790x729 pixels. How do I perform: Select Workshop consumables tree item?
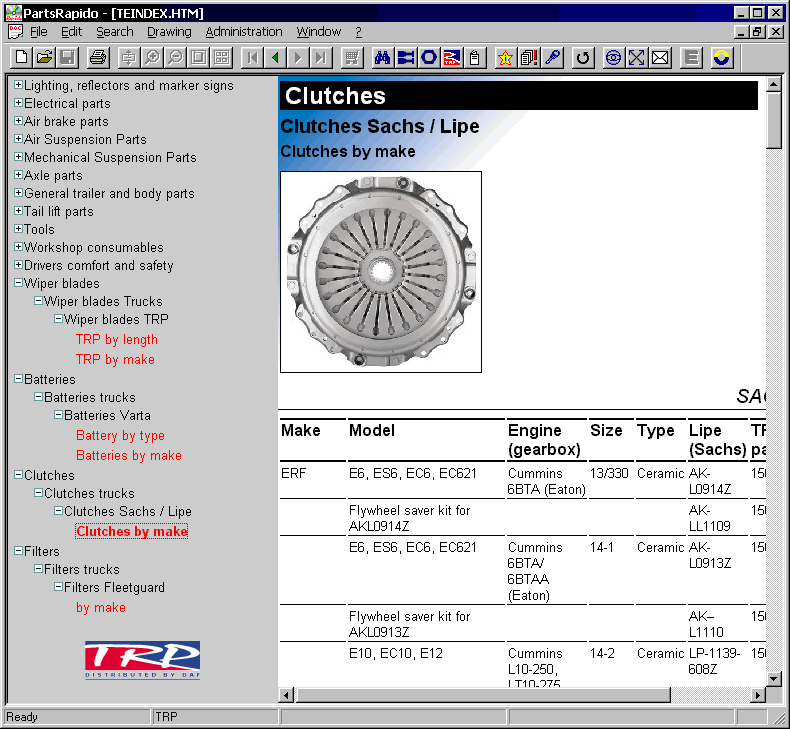(x=94, y=247)
